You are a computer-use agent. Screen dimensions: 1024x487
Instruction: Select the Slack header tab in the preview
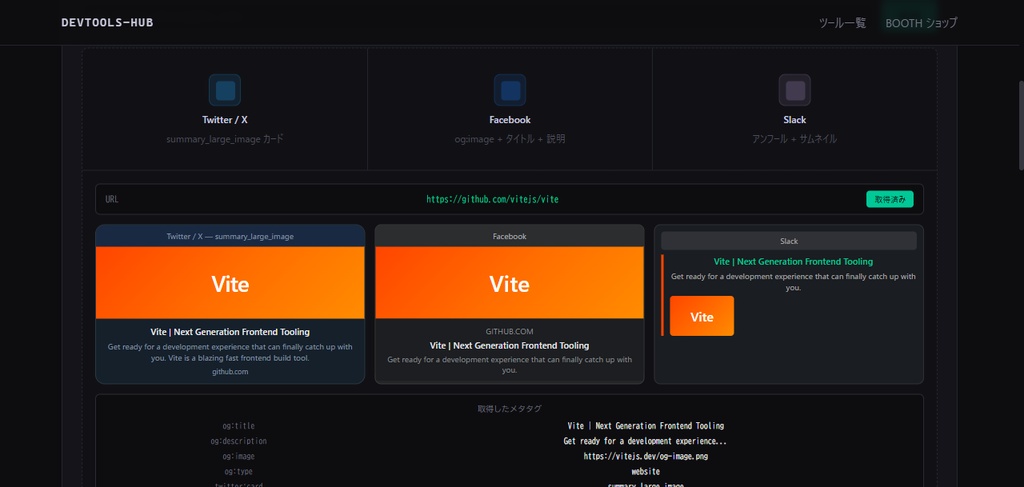789,241
